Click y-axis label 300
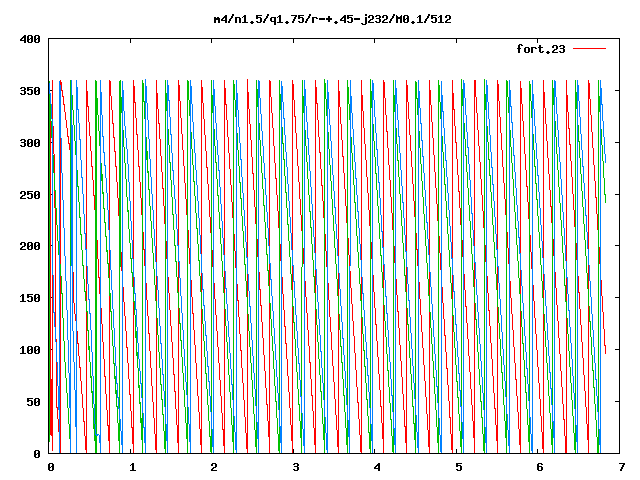 30,143
